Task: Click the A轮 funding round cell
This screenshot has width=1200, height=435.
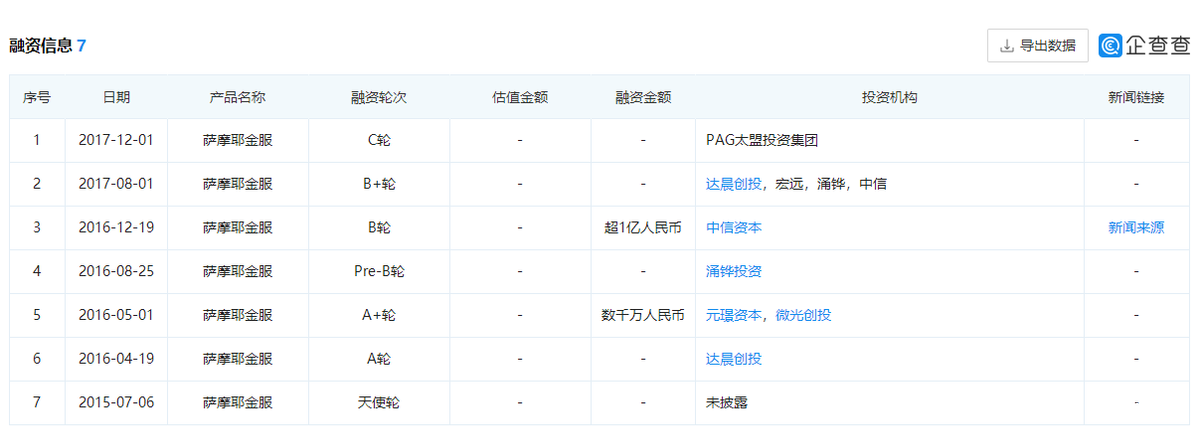Action: click(379, 359)
